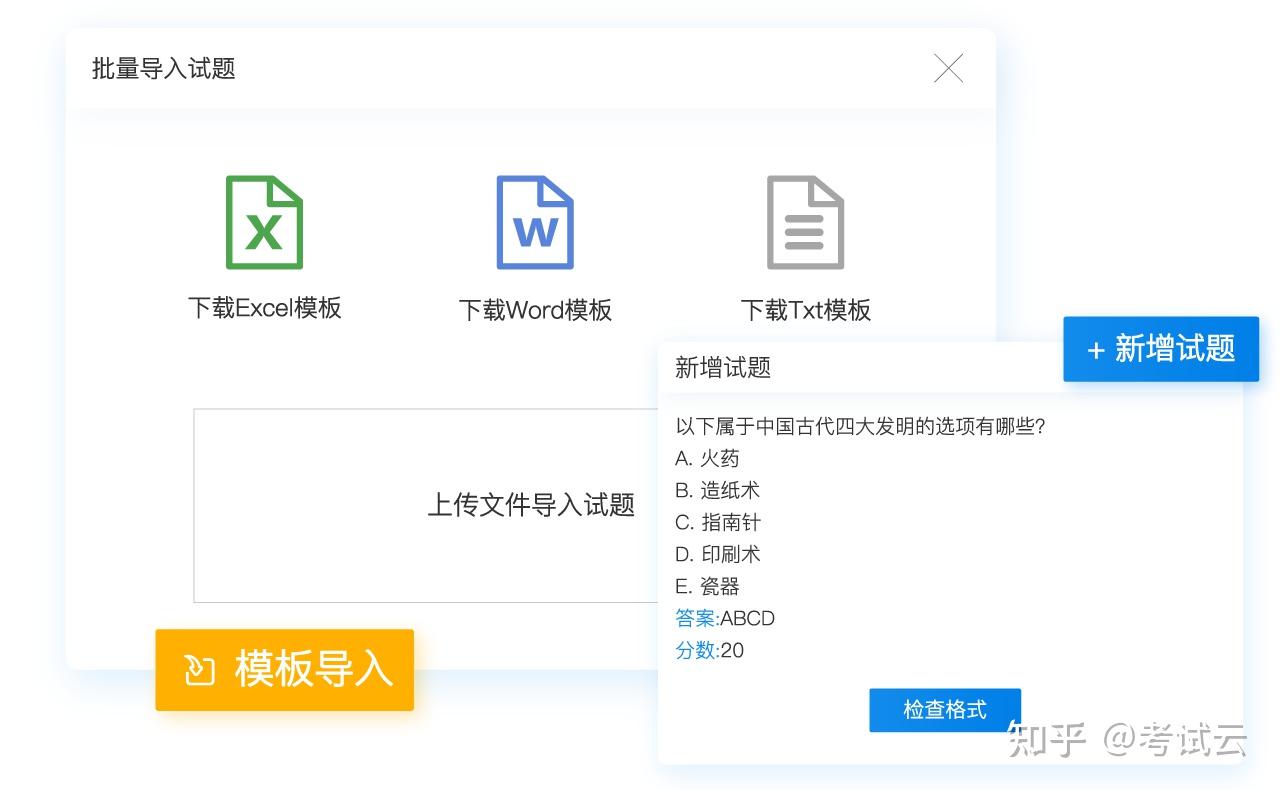Click the yellow 模板导入 button
Viewport: 1280px width, 790px height.
pos(285,670)
